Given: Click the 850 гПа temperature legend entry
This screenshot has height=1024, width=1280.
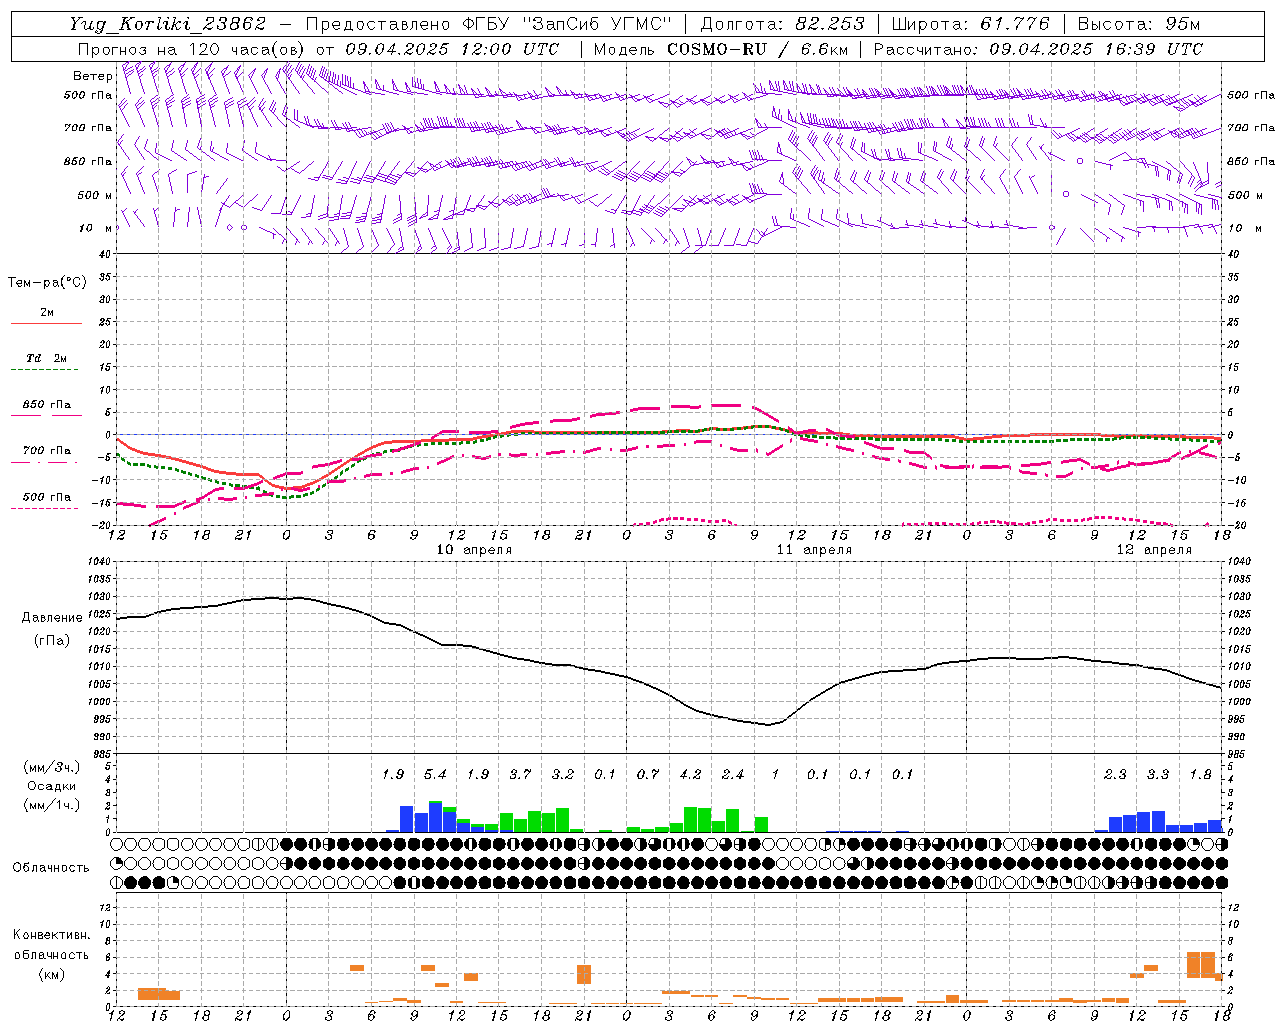Looking at the screenshot, I should pyautogui.click(x=47, y=405).
